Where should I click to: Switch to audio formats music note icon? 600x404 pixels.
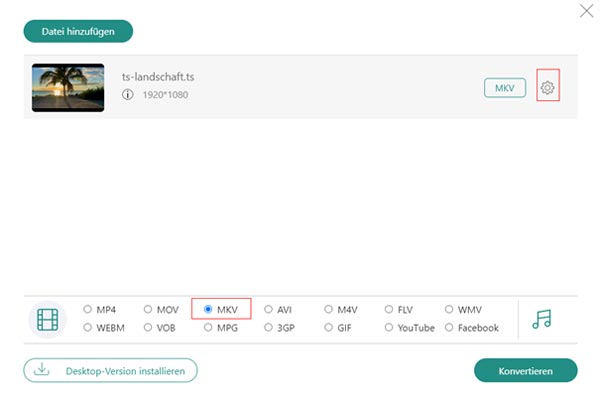541,319
